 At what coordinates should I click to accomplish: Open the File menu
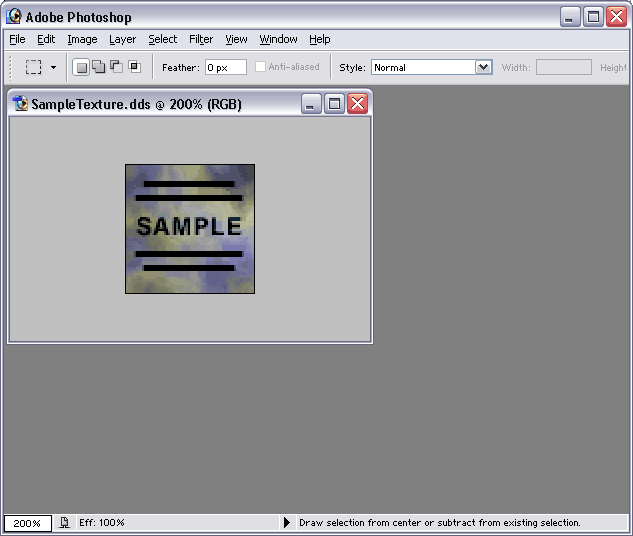[x=17, y=39]
